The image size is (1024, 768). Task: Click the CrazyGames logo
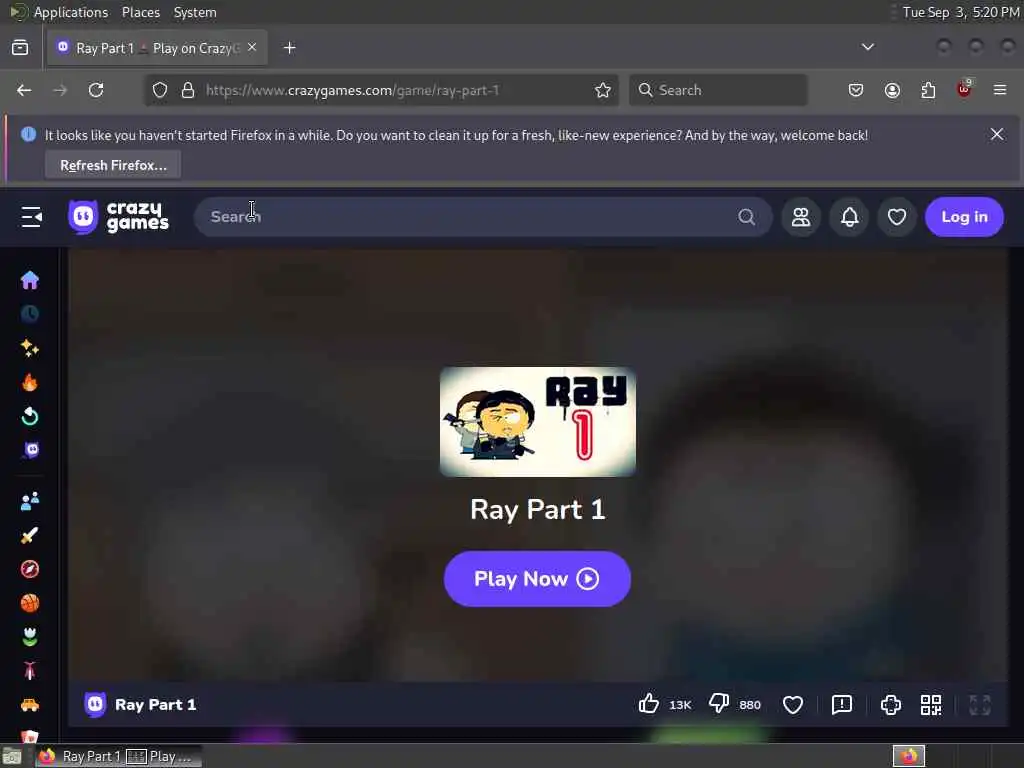118,217
